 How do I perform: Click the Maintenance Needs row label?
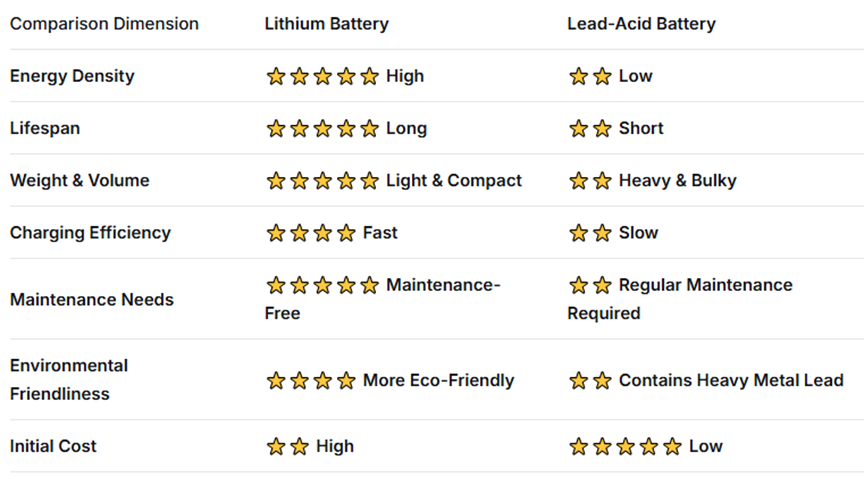(x=92, y=299)
